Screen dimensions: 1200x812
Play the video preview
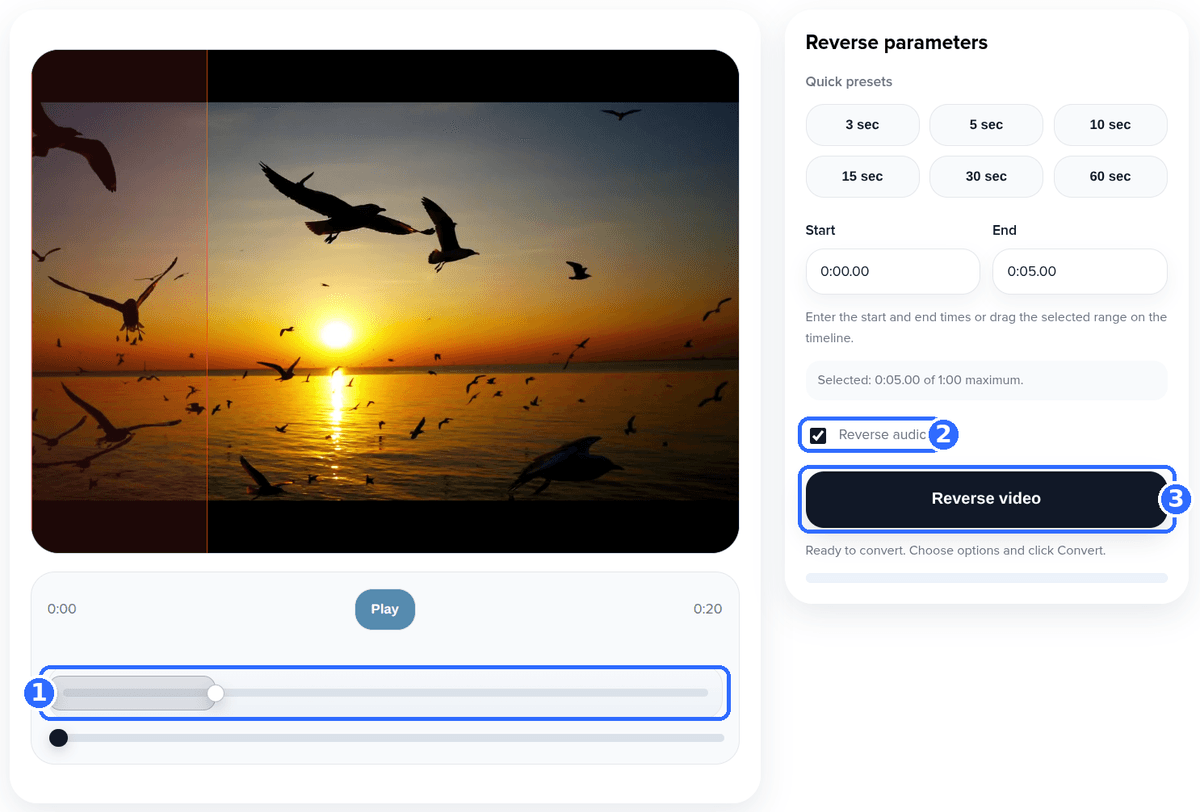click(385, 609)
